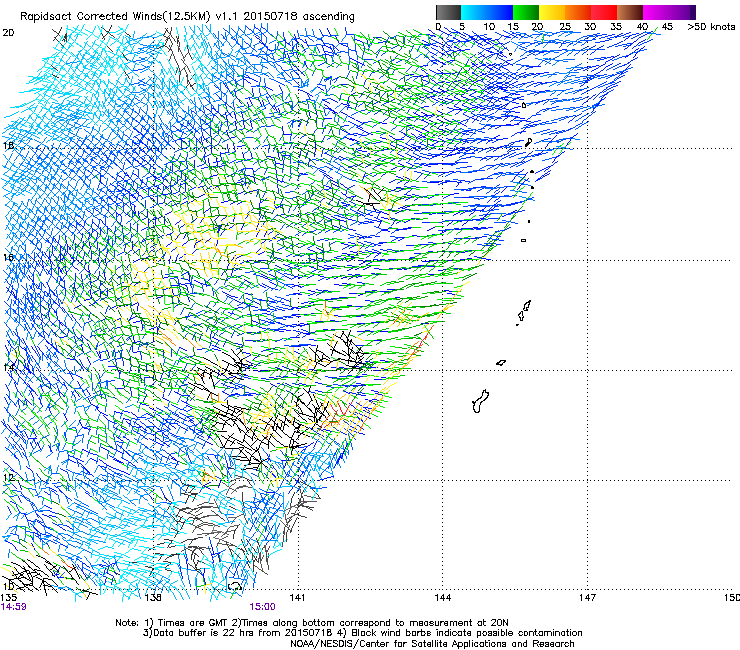Click the brown 35-40 knots legend swatch
The image size is (740, 650).
[630, 12]
